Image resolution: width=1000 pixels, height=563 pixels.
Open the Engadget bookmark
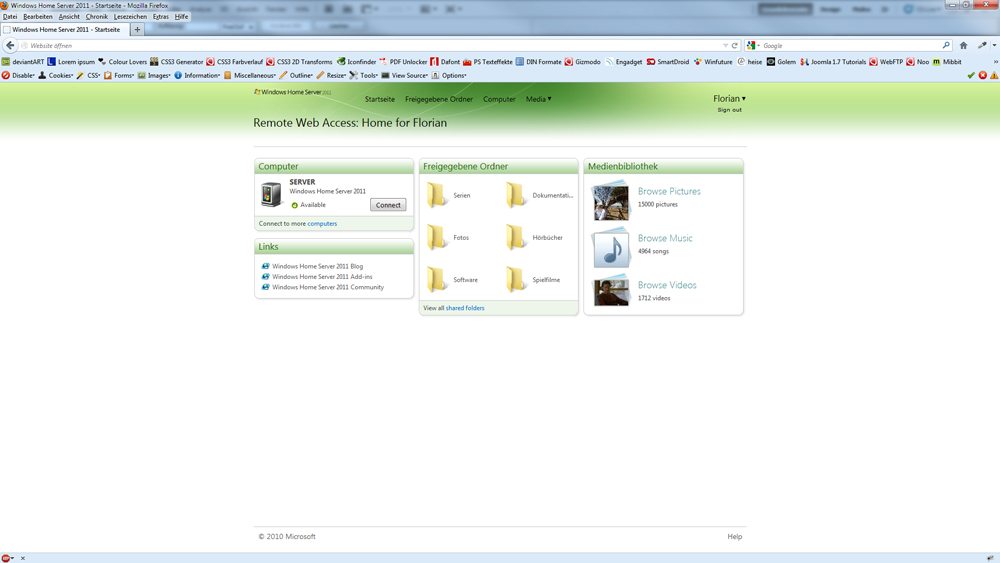point(624,62)
